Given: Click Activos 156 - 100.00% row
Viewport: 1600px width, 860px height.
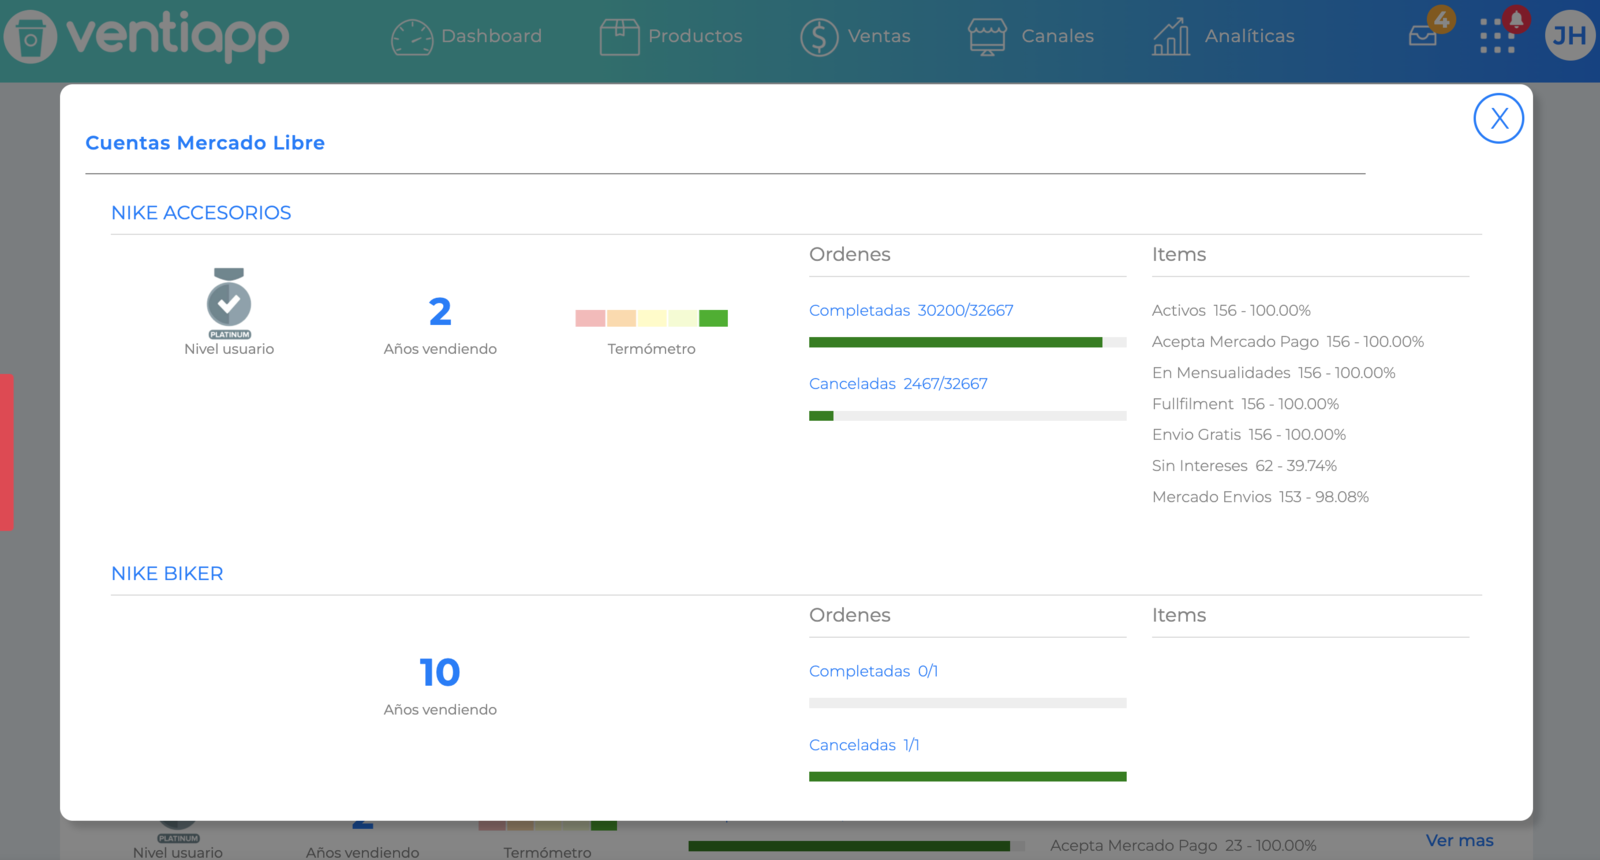Looking at the screenshot, I should (x=1231, y=311).
